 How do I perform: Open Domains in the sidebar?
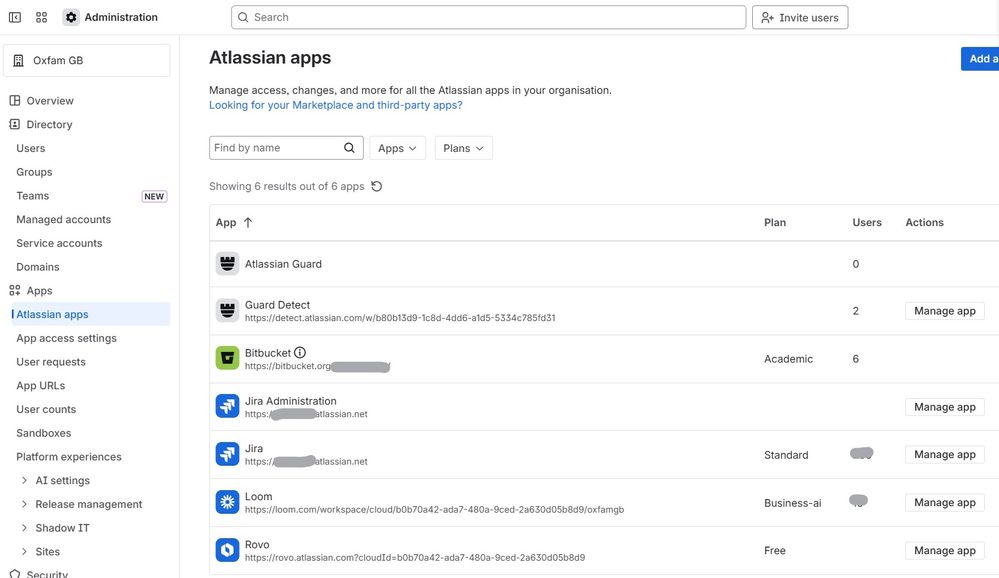(38, 267)
